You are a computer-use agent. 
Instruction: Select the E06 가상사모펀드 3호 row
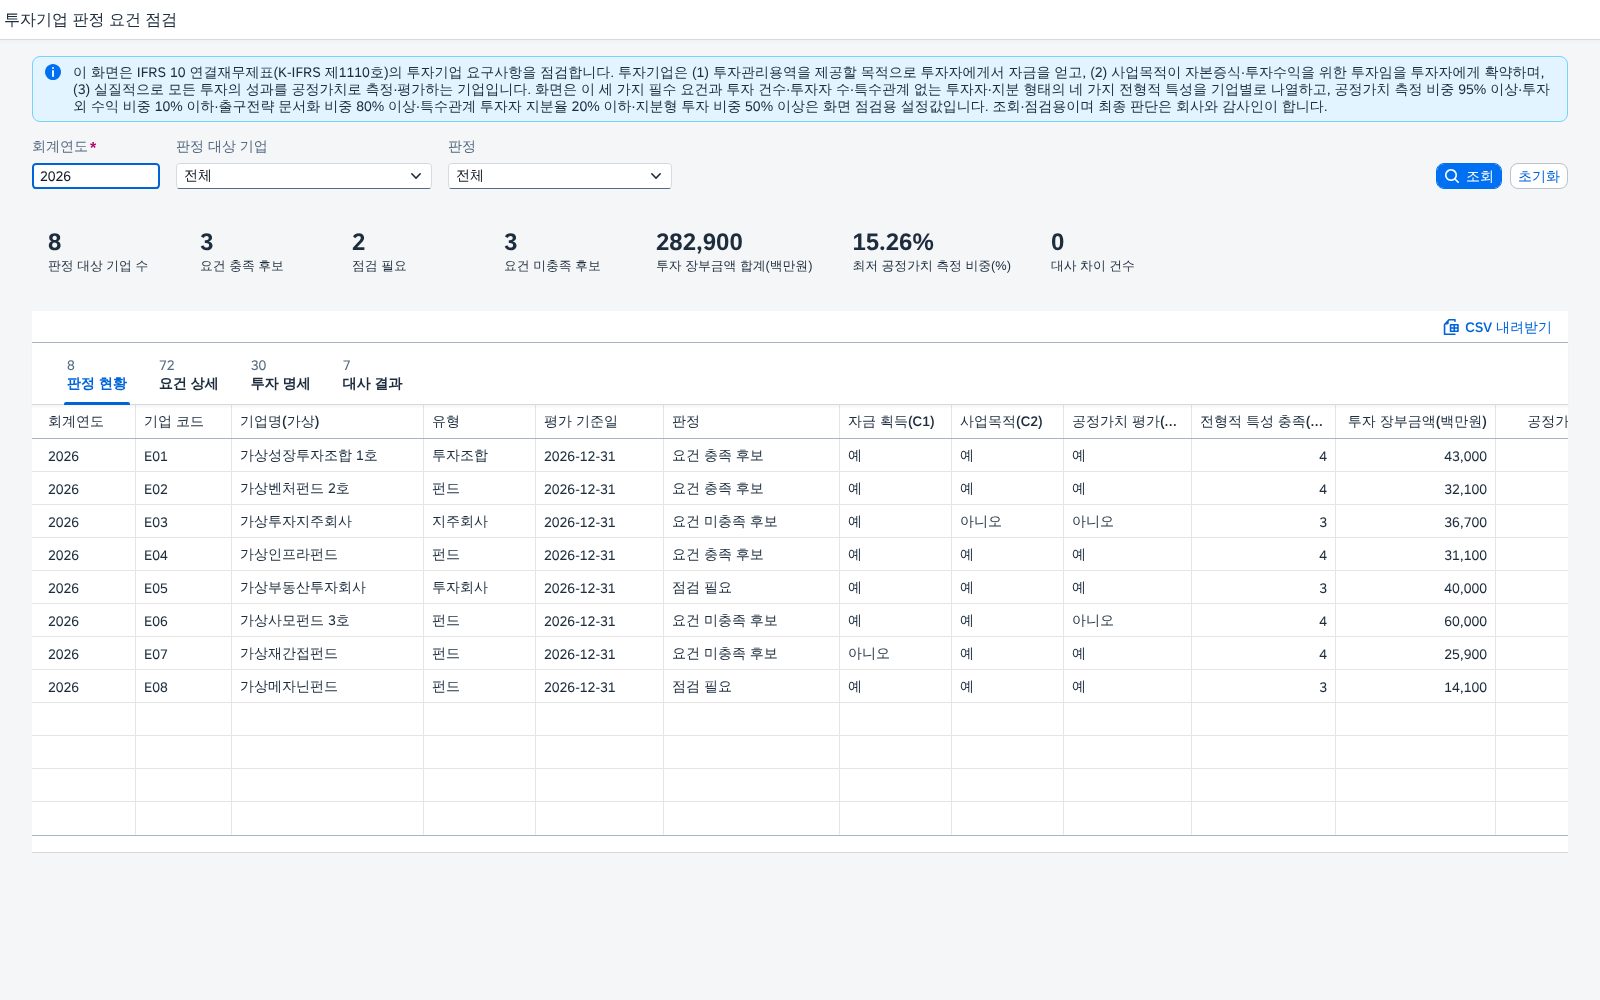(800, 621)
